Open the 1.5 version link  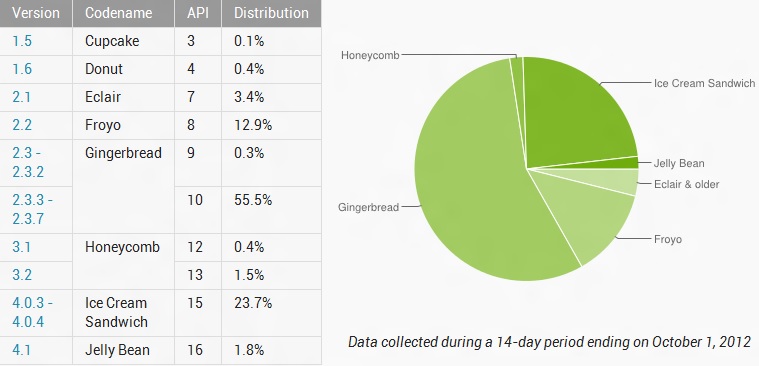coord(22,41)
